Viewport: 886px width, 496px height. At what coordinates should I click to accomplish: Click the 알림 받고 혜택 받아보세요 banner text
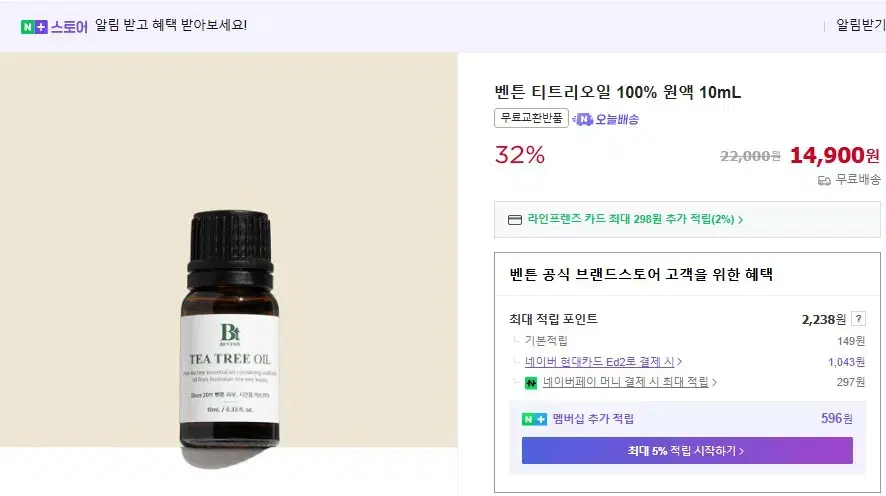[x=171, y=25]
